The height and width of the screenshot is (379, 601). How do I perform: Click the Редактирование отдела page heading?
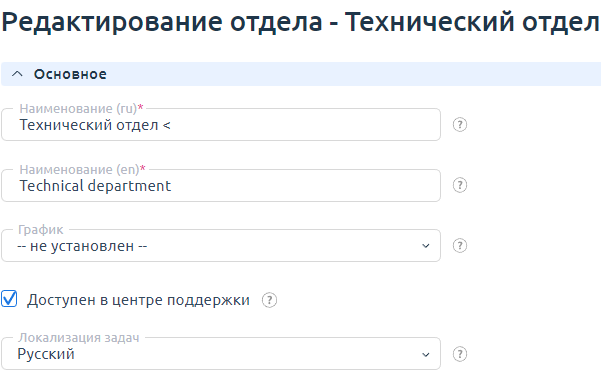coord(301,21)
